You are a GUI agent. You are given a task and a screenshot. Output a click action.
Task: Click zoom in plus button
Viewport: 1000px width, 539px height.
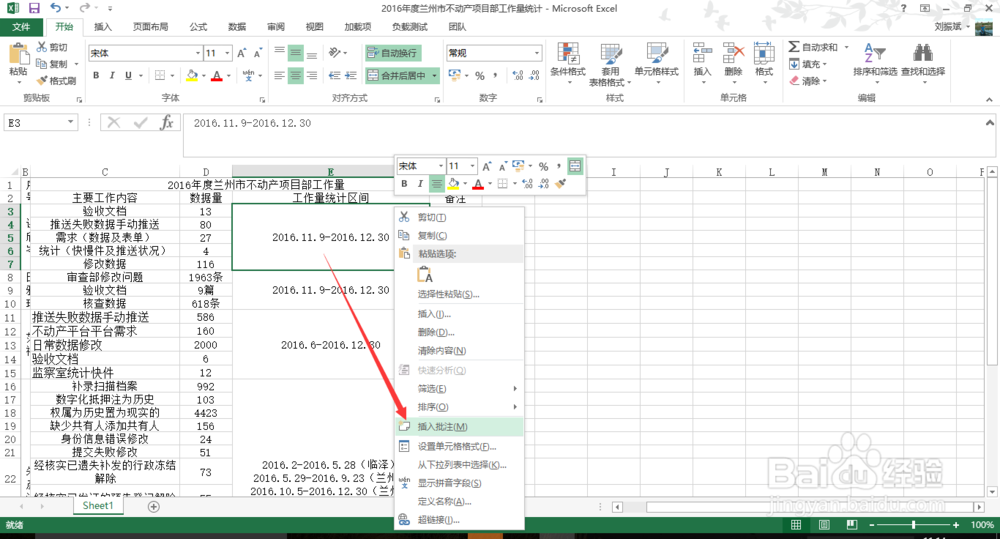(x=955, y=524)
